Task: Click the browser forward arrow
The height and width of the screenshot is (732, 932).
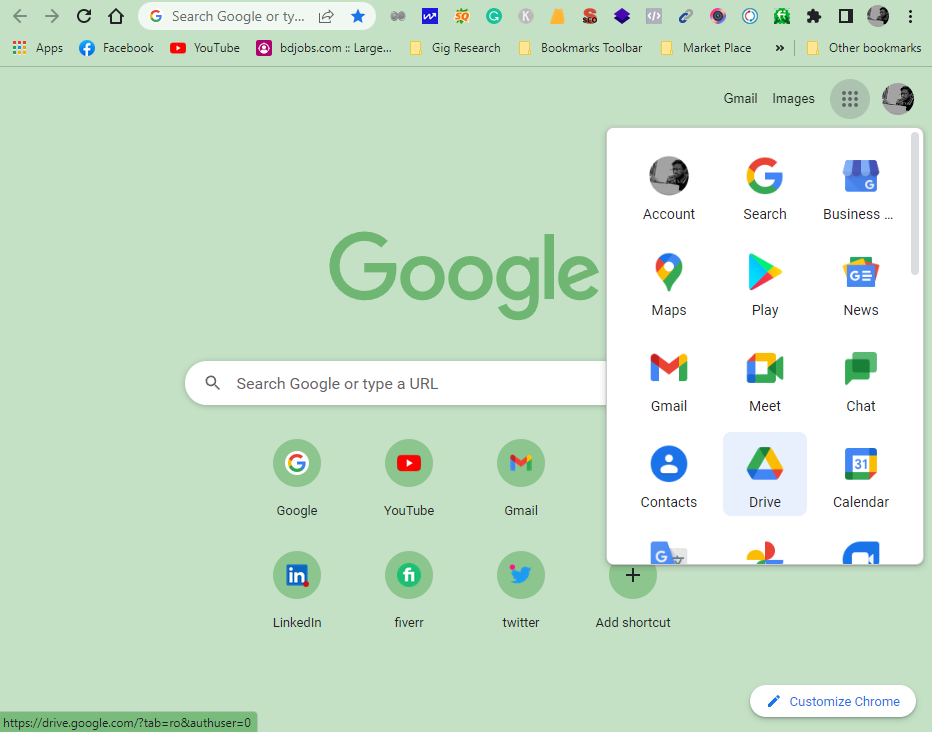Action: (x=52, y=16)
